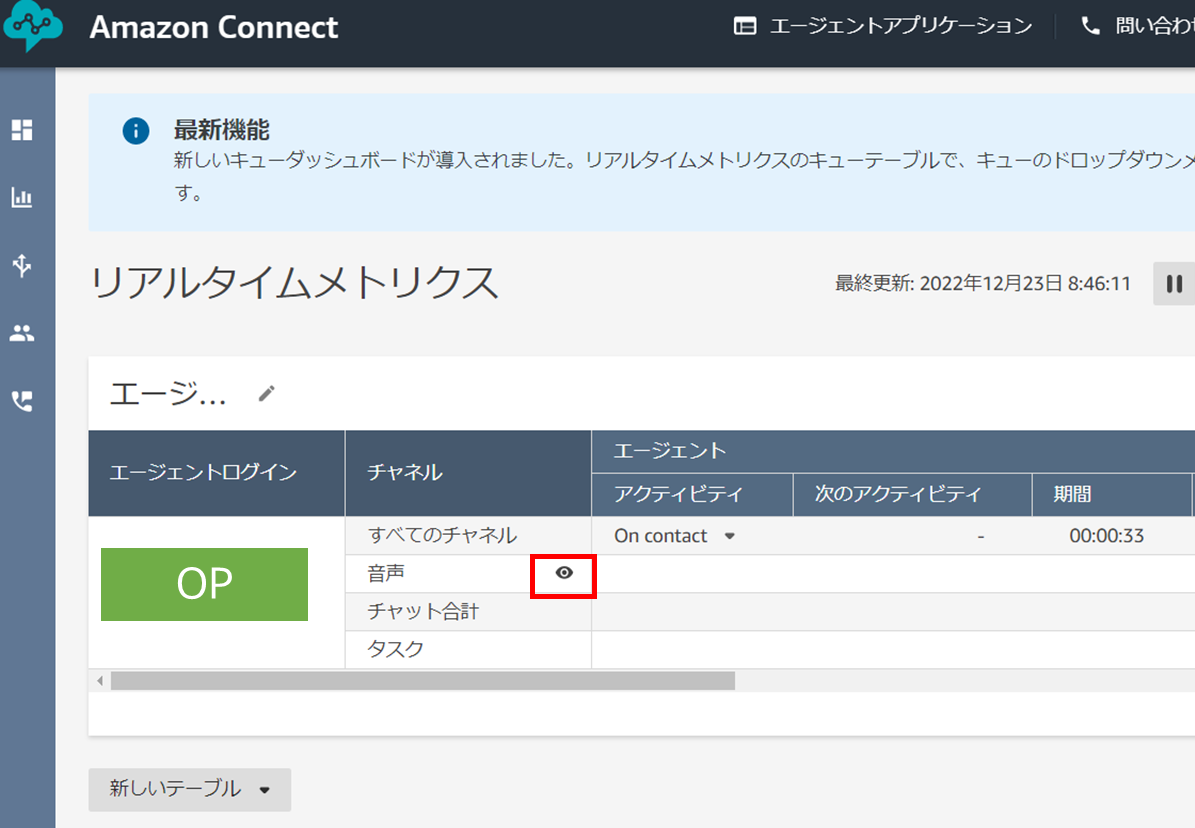The width and height of the screenshot is (1195, 828).
Task: Click the 最終更新 timestamp text
Action: (983, 284)
